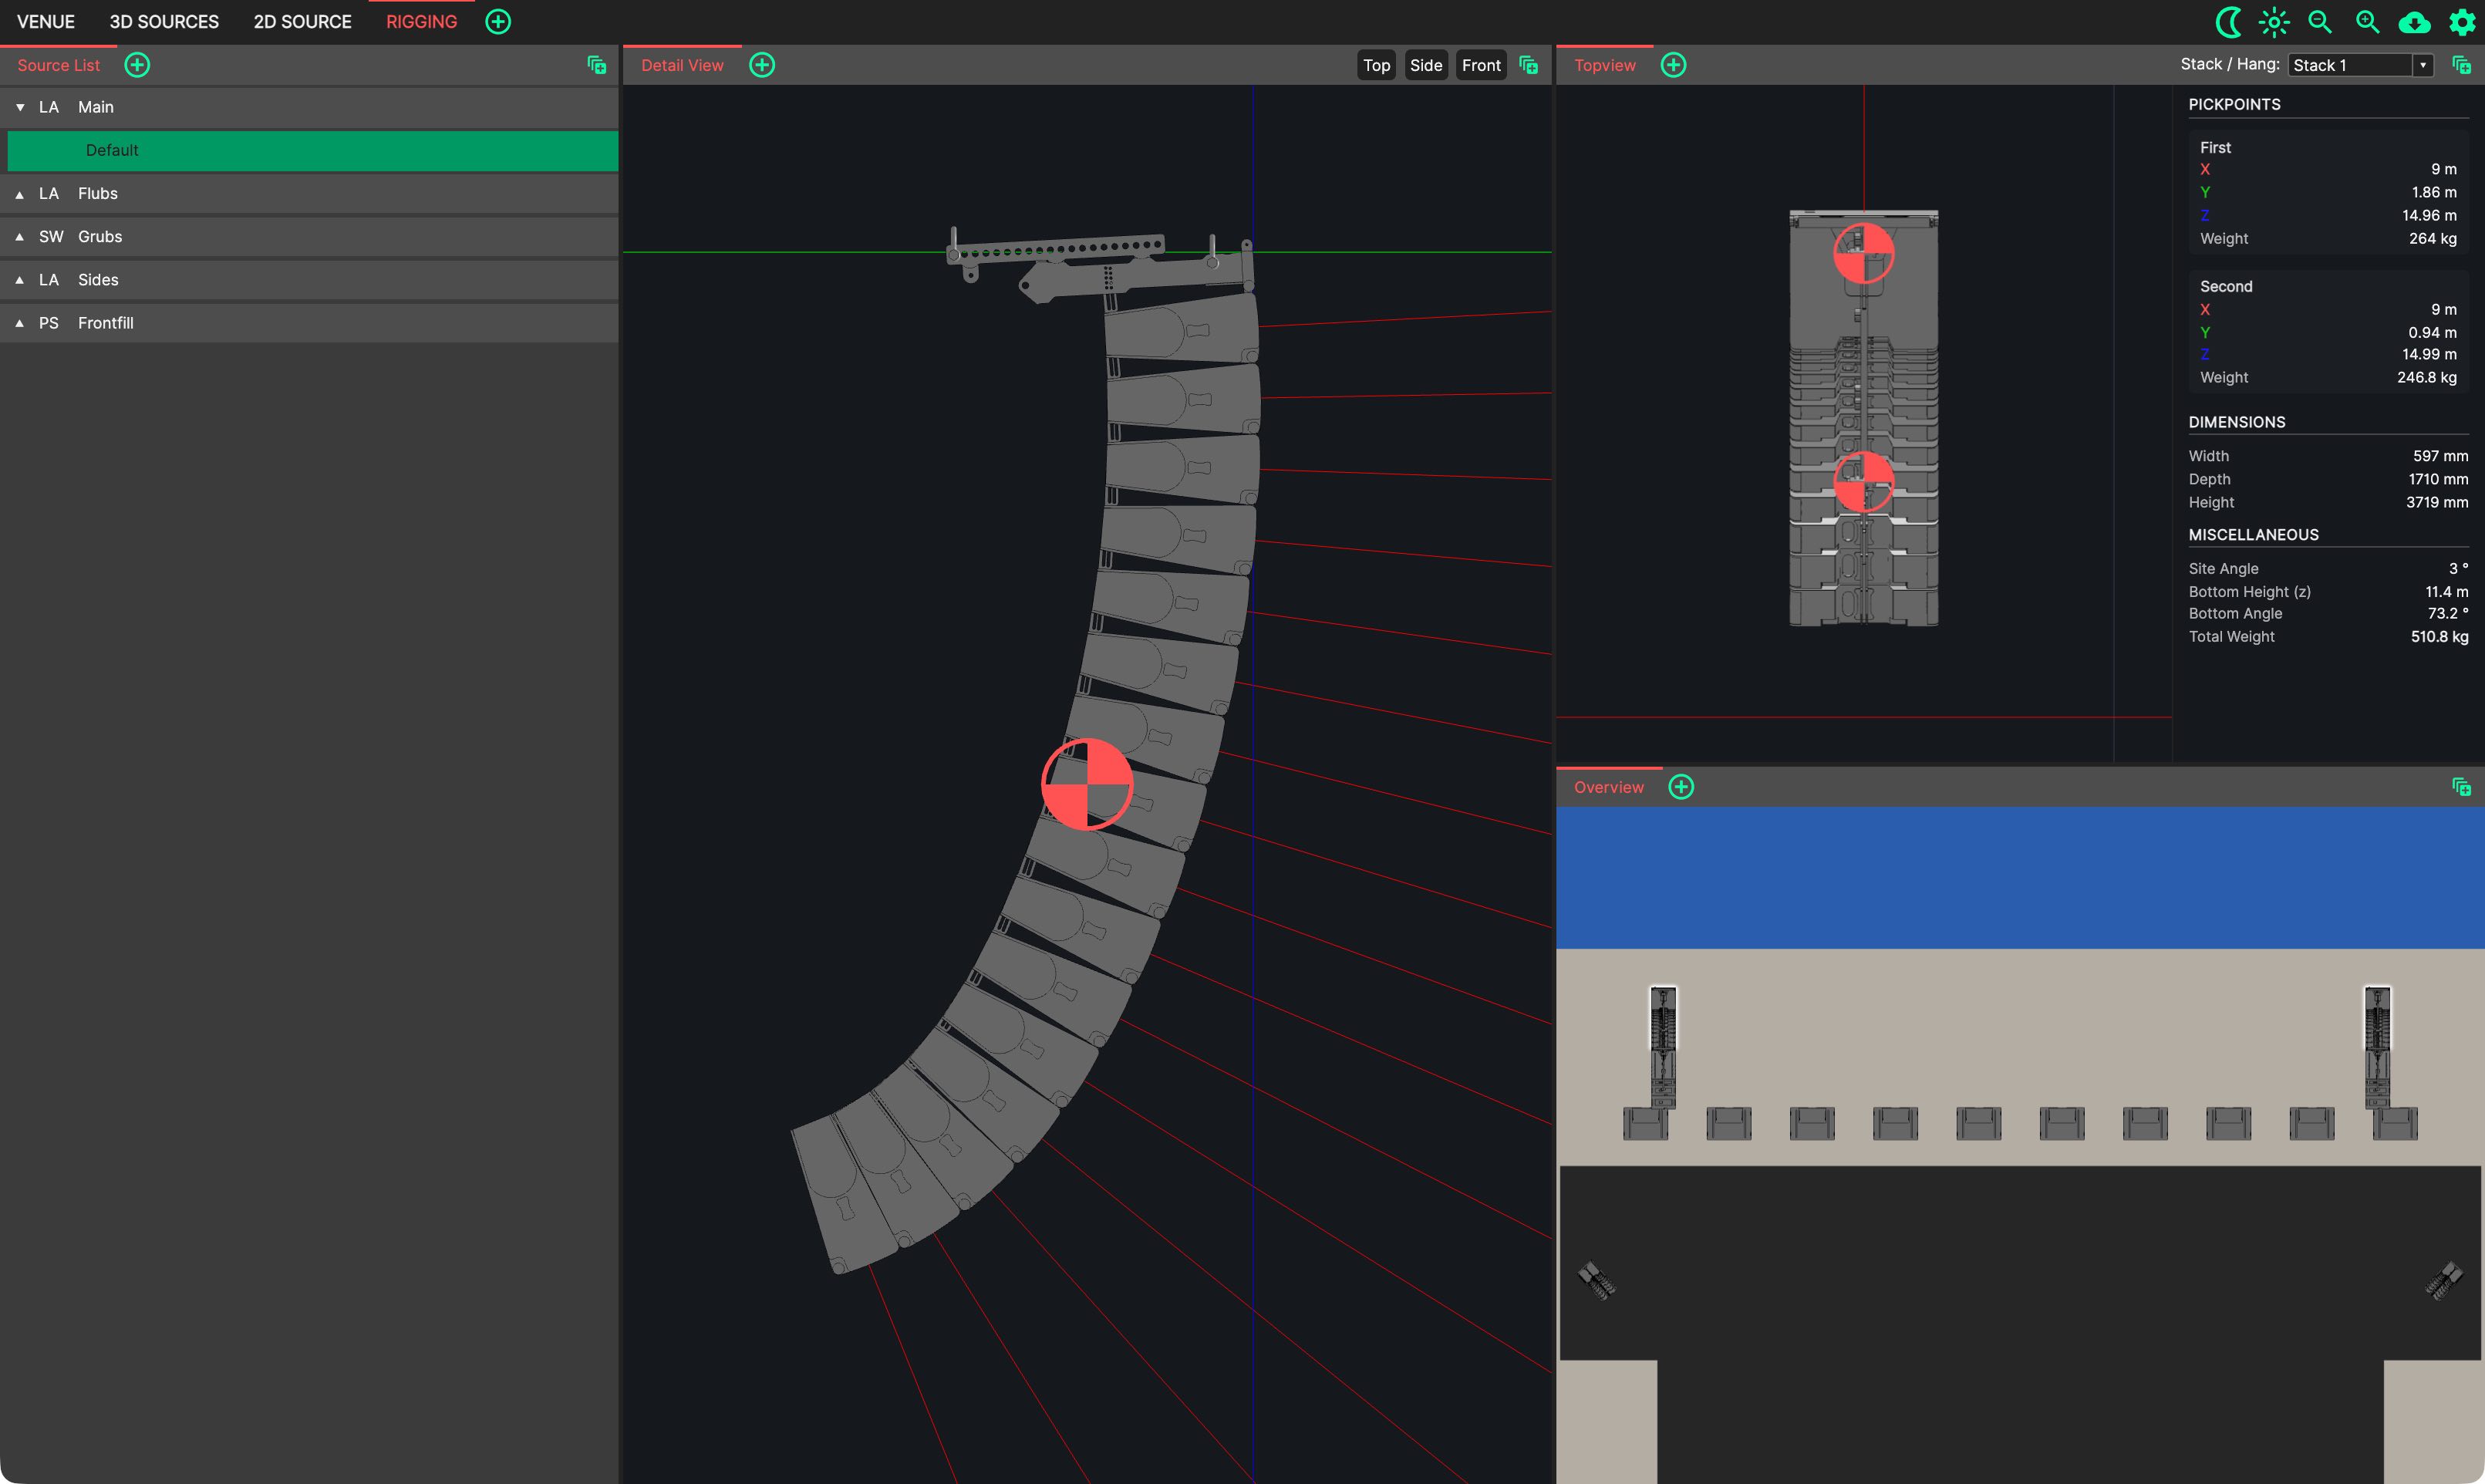Add panel next to Overview tab

(x=1681, y=787)
